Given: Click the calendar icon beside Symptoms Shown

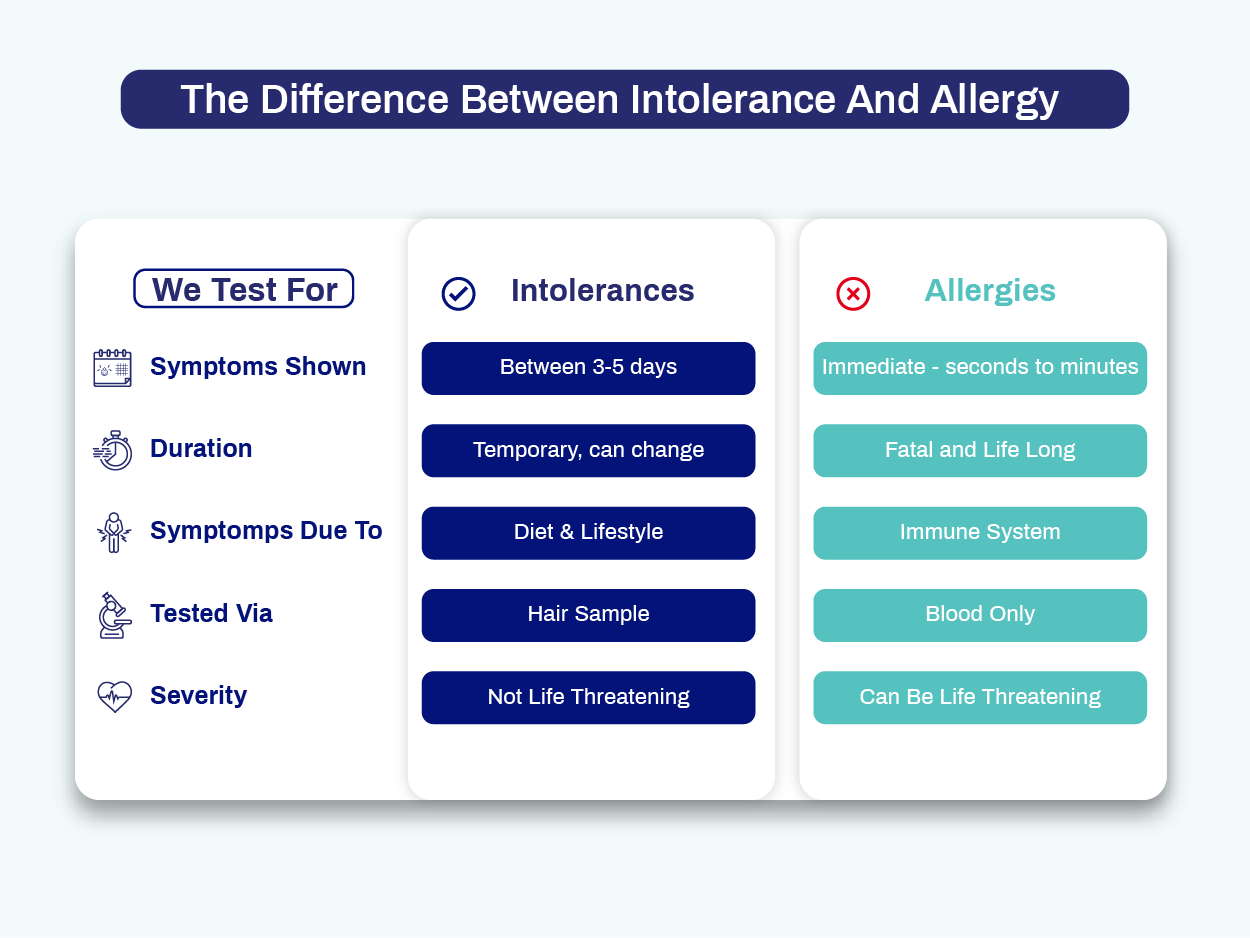Looking at the screenshot, I should pos(112,368).
